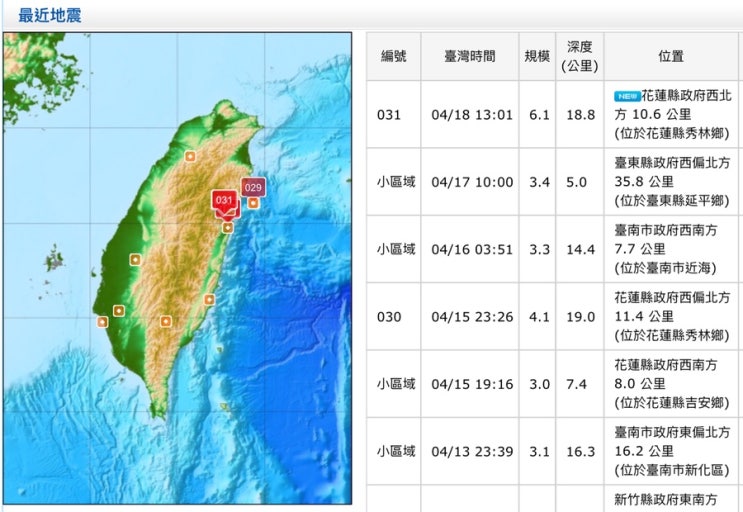The width and height of the screenshot is (743, 512).
Task: Sort by the 臺灣時間 column header
Action: coord(470,56)
